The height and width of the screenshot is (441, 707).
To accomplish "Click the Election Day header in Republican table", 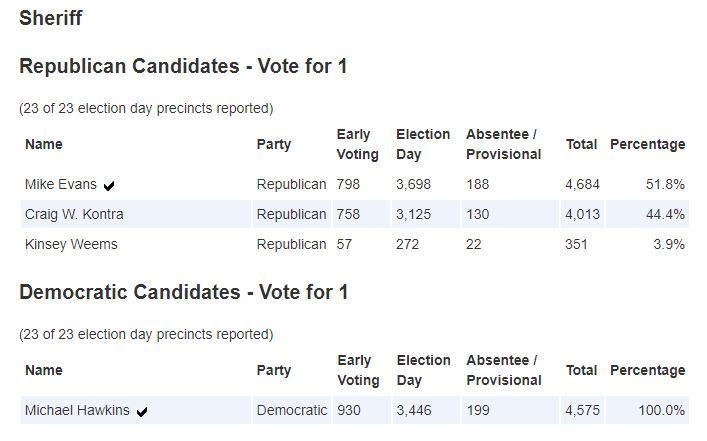I will (x=423, y=144).
